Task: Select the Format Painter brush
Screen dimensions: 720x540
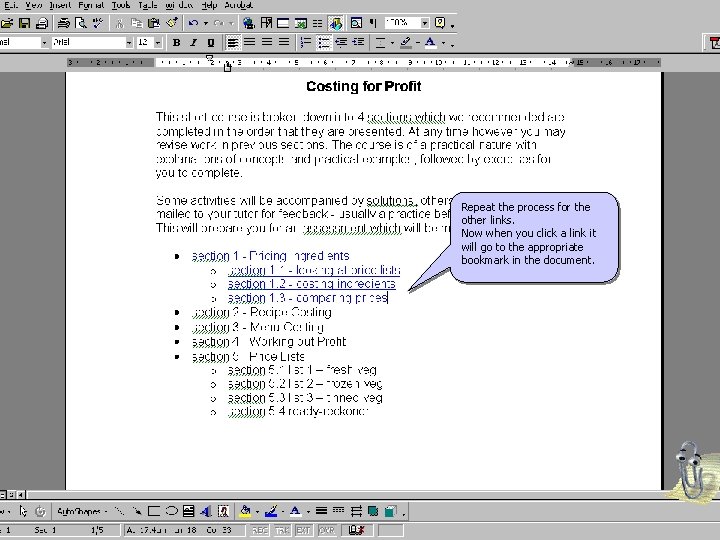Action: (x=172, y=23)
